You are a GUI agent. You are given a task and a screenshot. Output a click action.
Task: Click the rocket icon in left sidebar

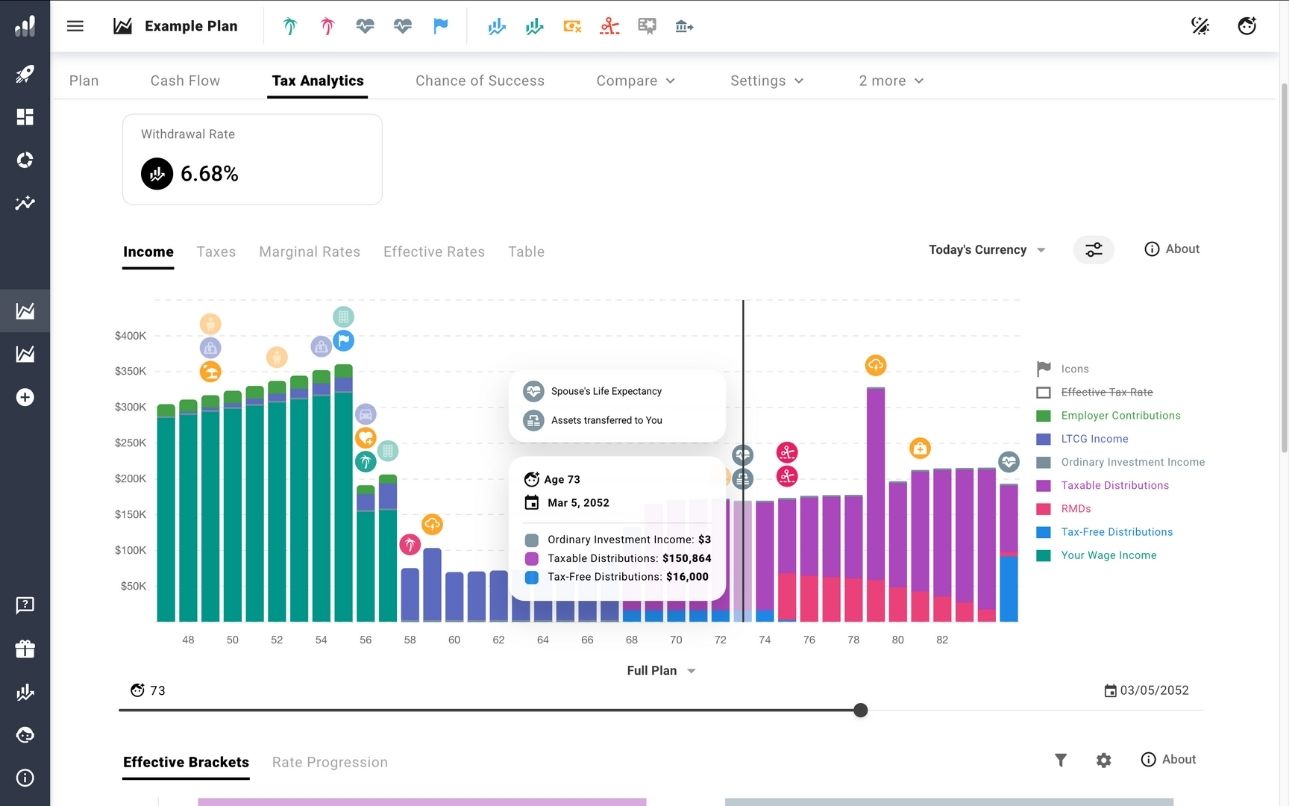(x=25, y=73)
